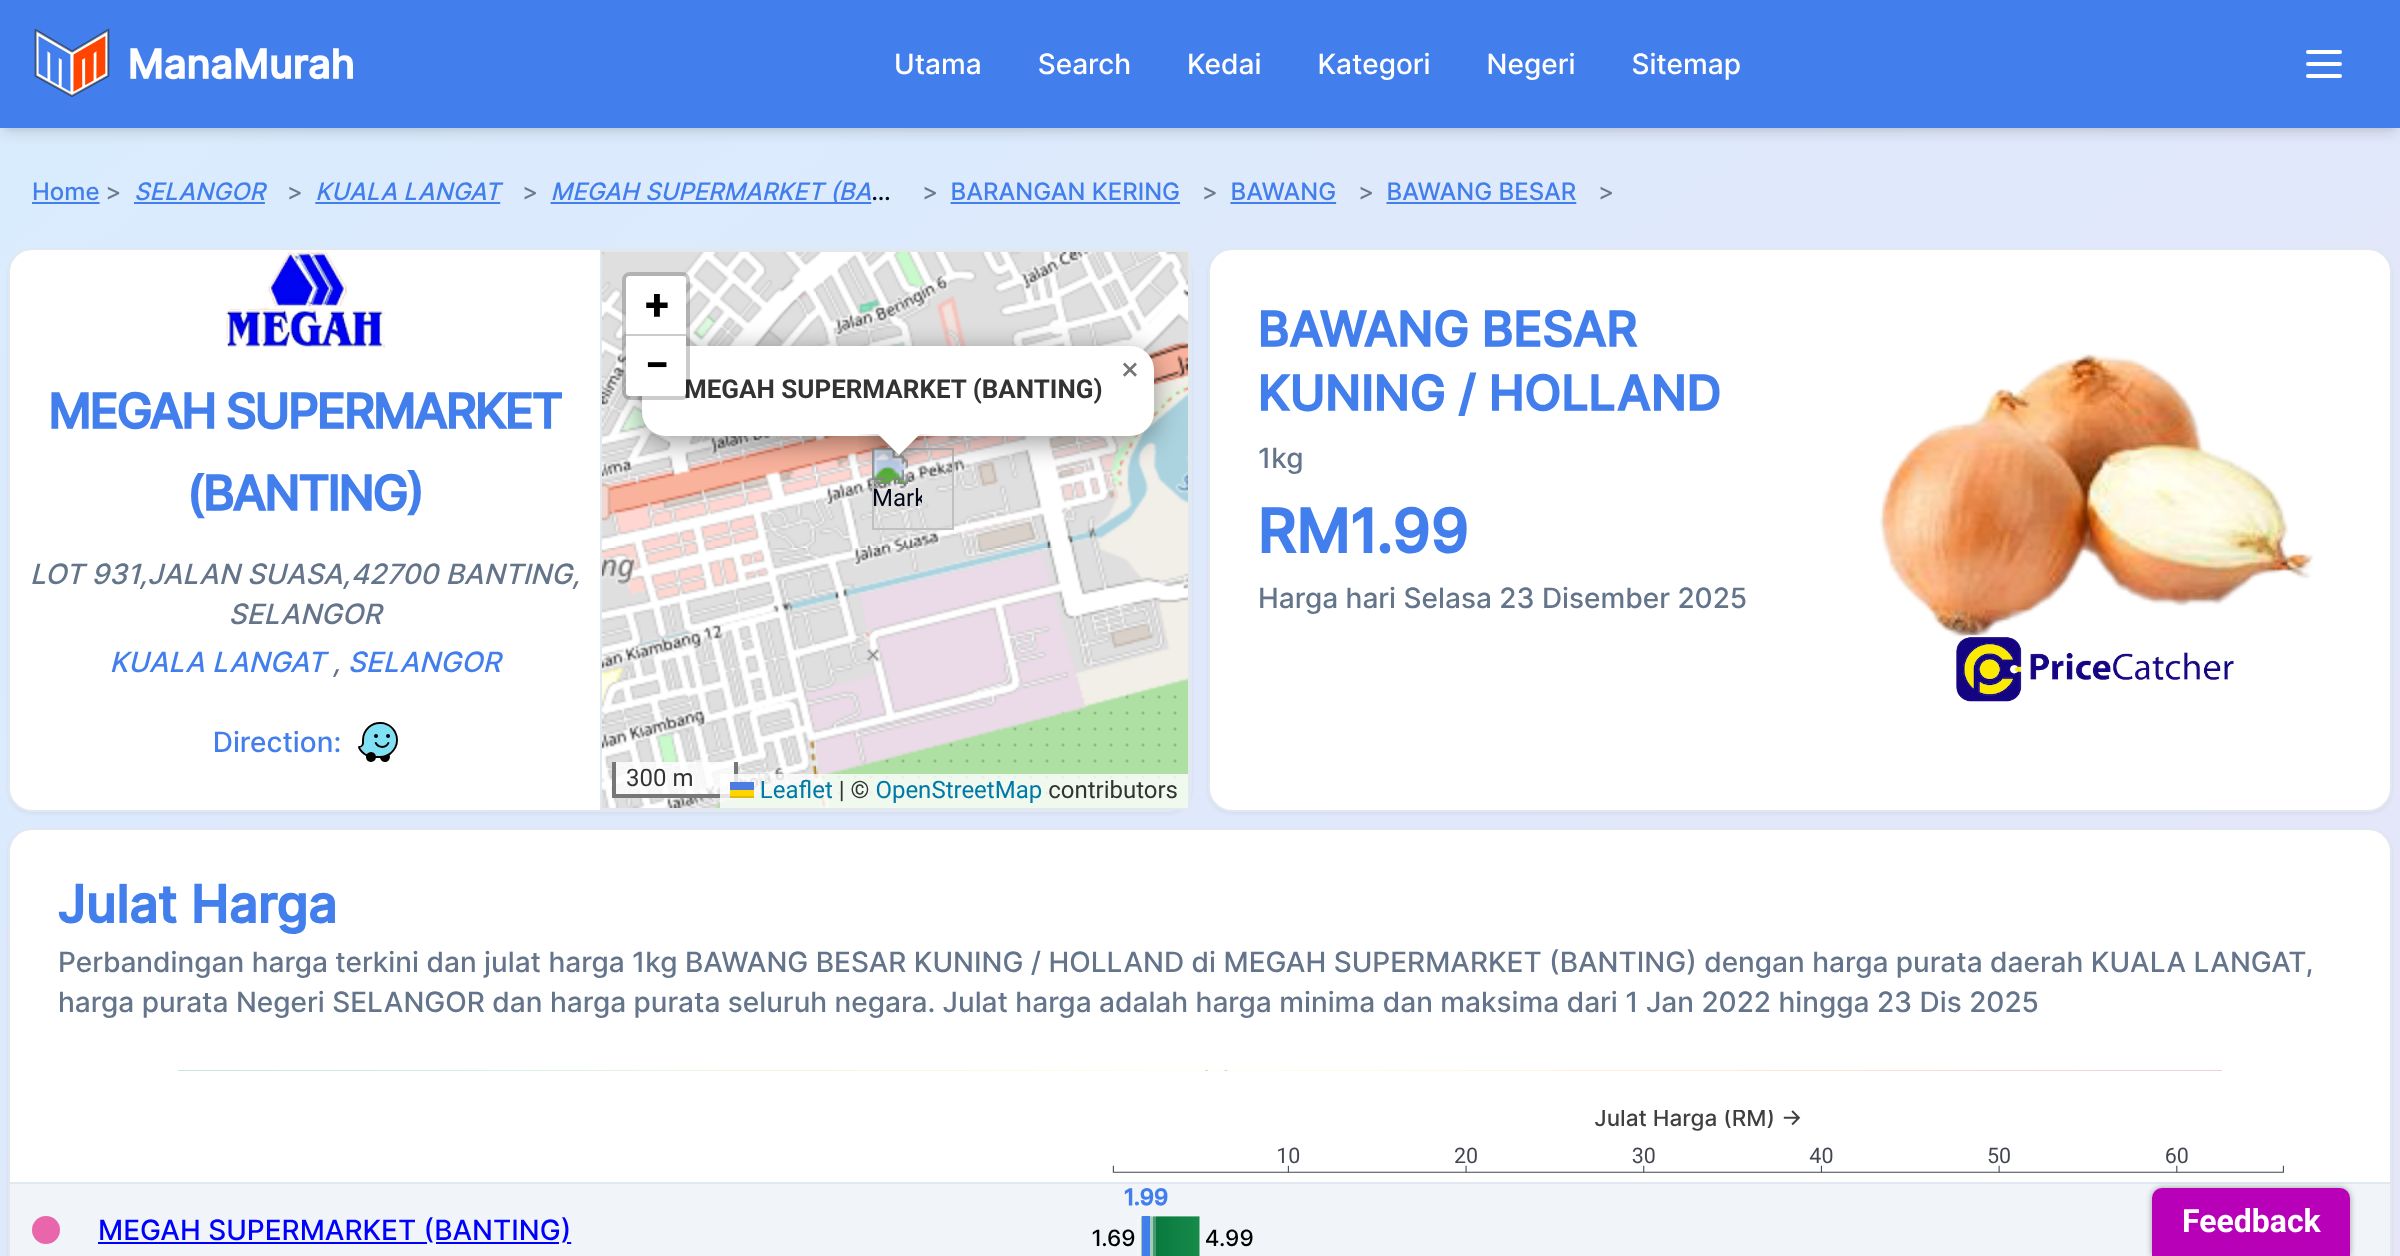Image resolution: width=2400 pixels, height=1256 pixels.
Task: Open the hamburger menu
Action: [2323, 64]
